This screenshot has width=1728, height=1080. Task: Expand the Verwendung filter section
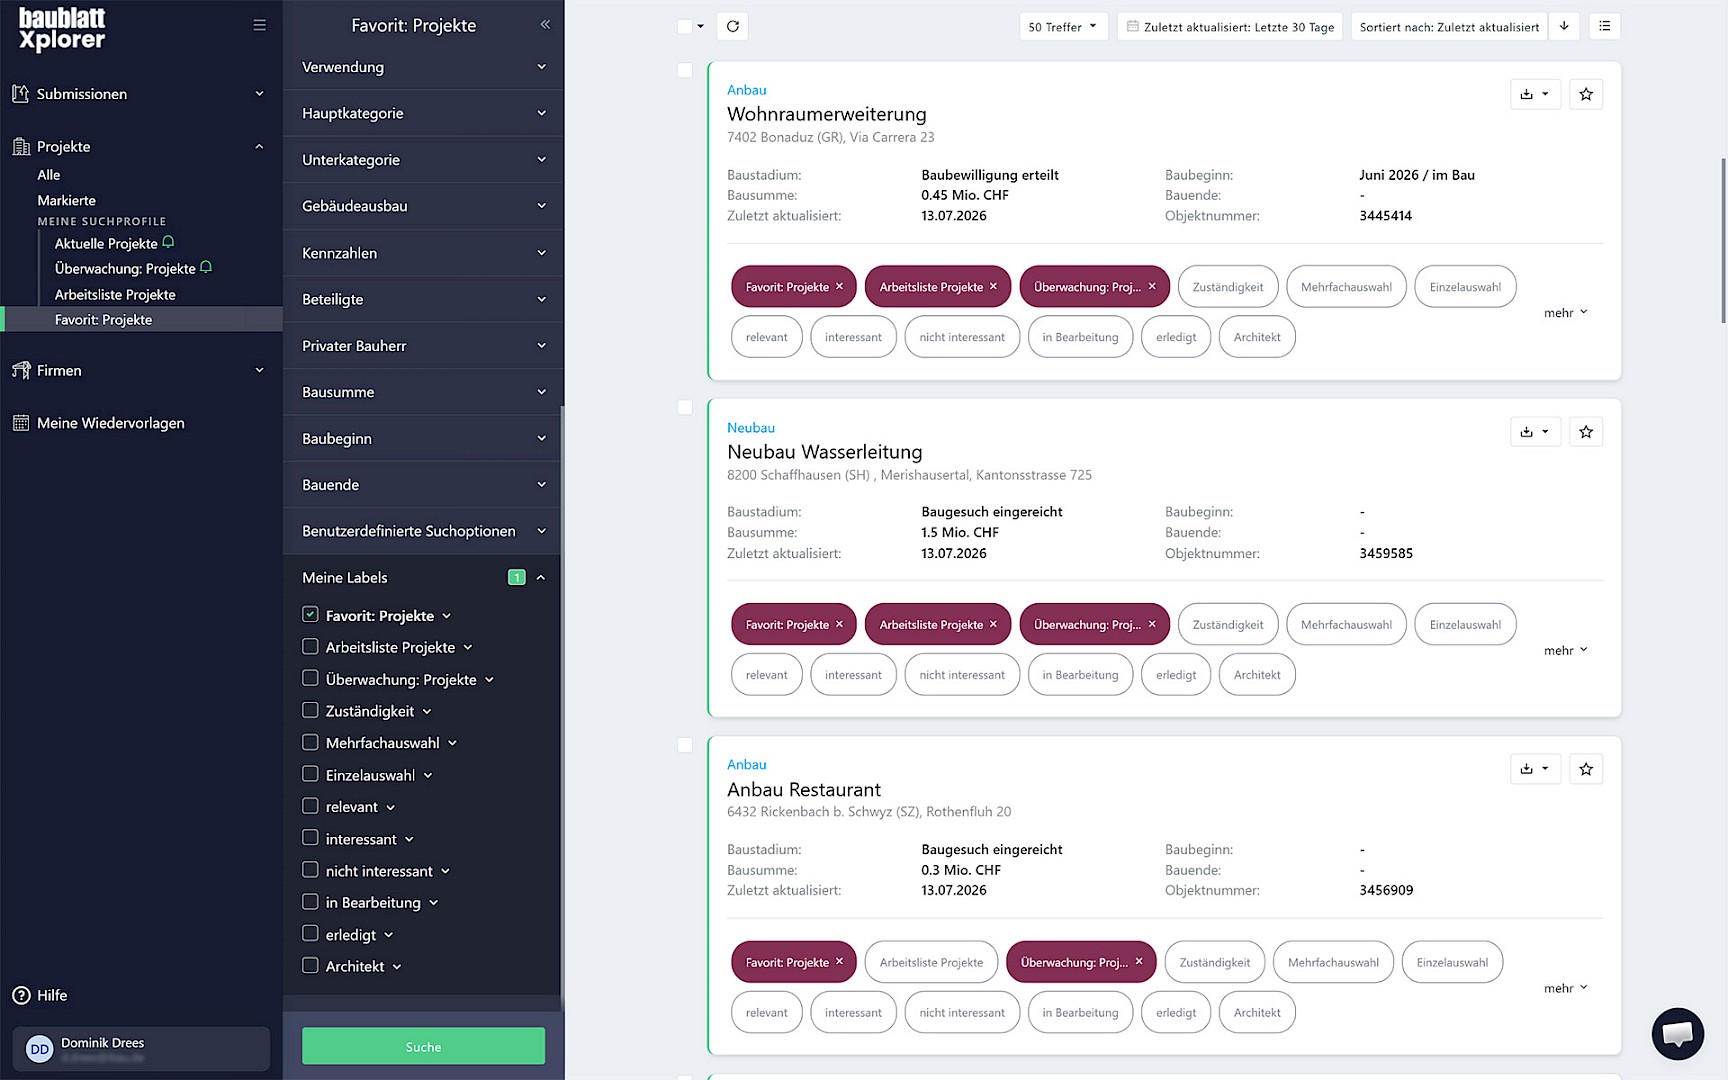tap(423, 67)
